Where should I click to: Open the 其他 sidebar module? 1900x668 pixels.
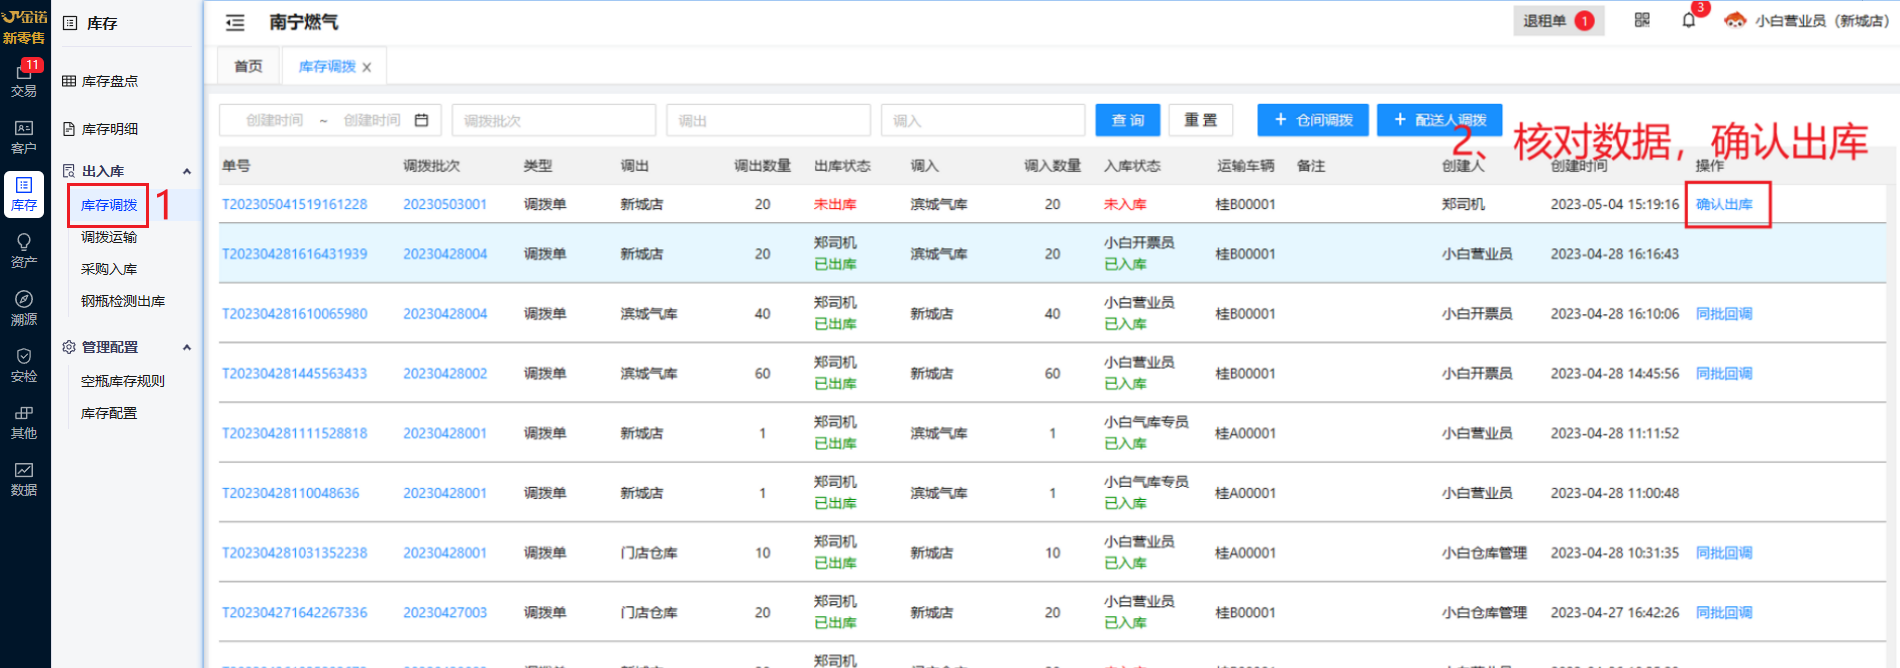coord(24,422)
